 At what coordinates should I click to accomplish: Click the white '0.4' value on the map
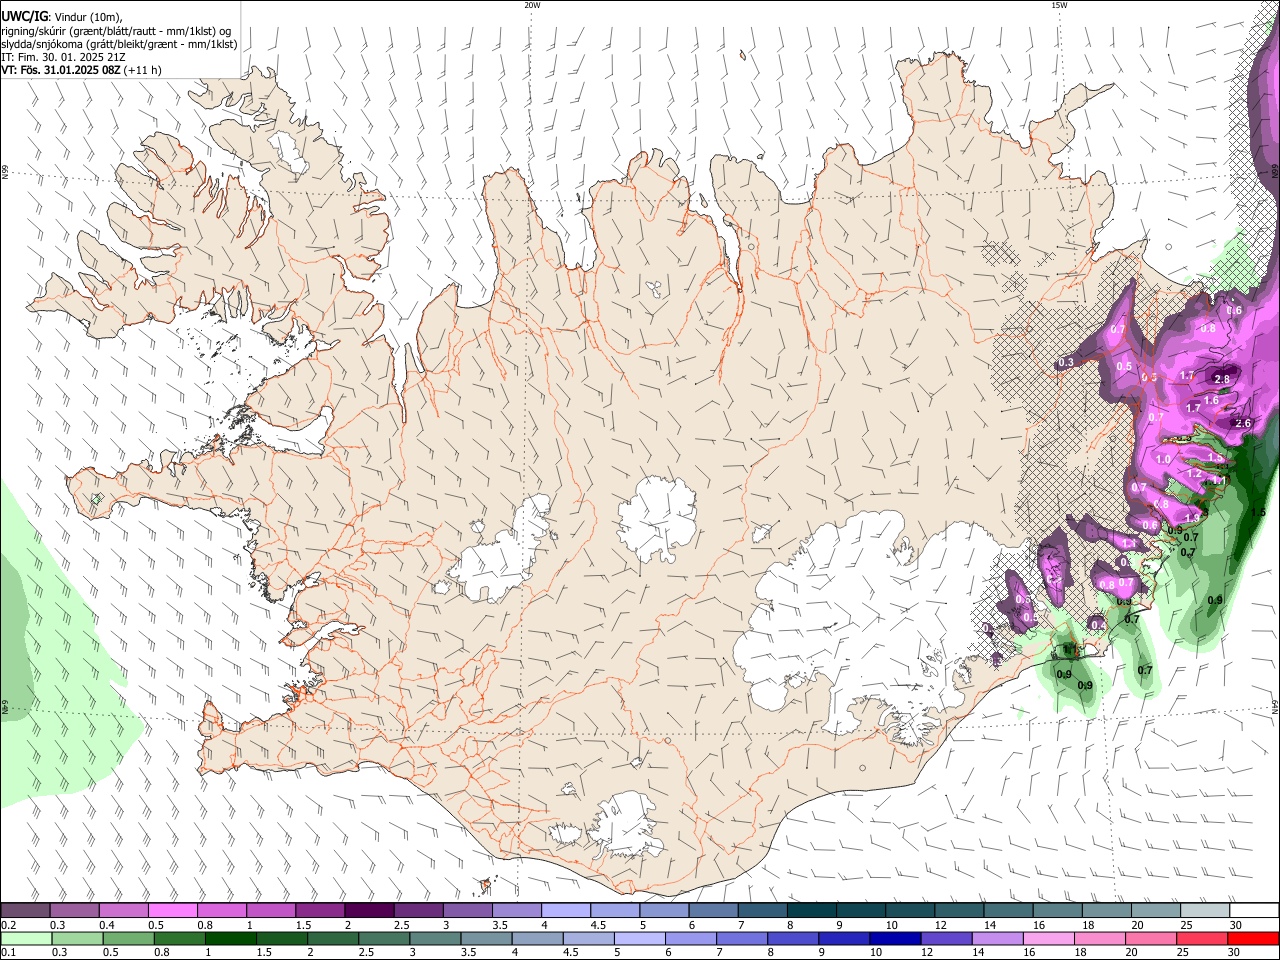point(1098,625)
